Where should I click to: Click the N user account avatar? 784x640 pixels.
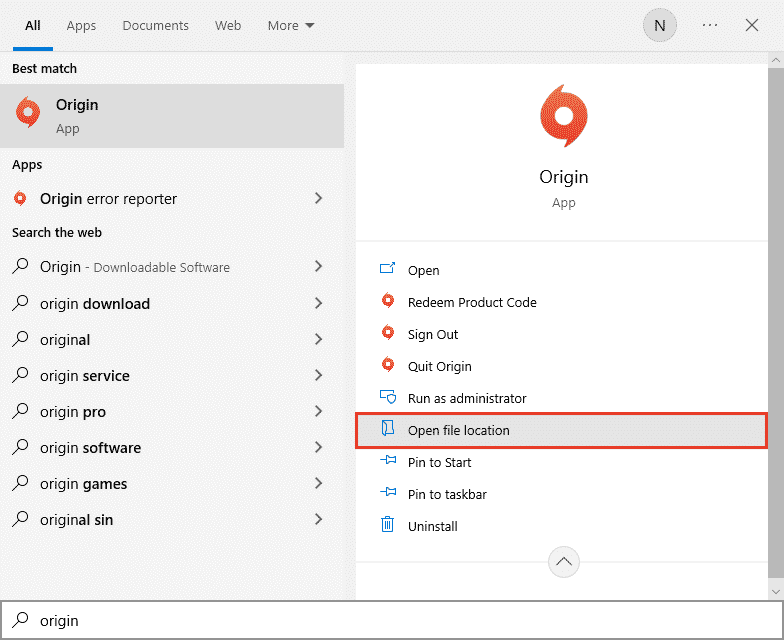[x=659, y=25]
